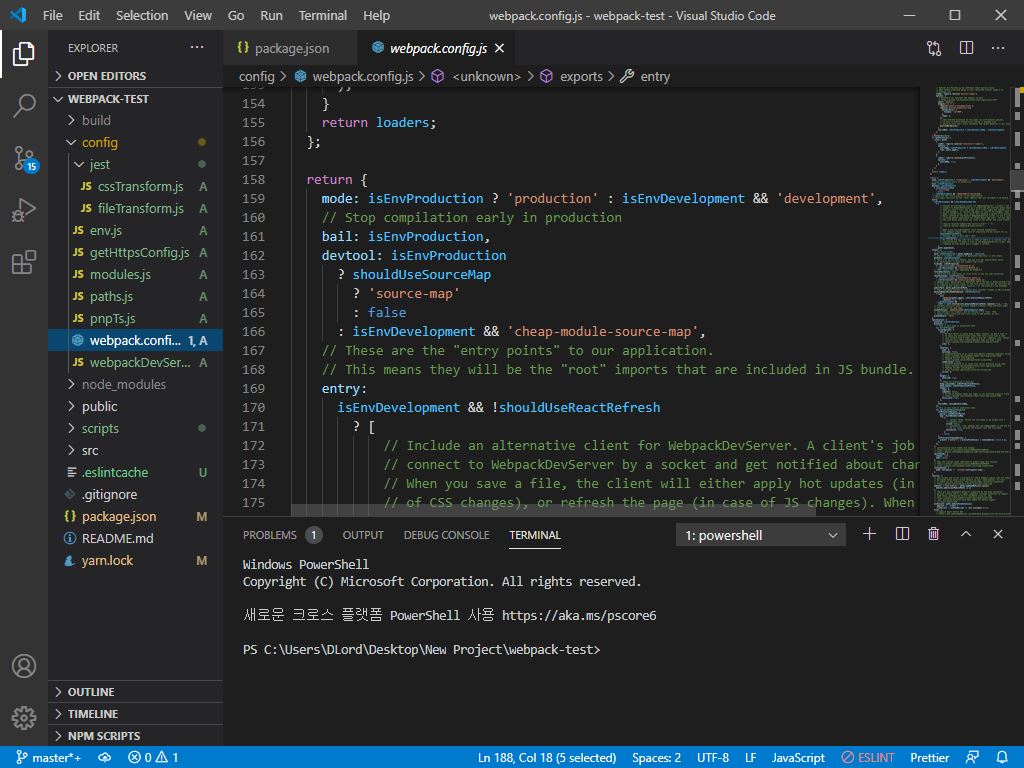Expand the Timeline section
1024x768 pixels.
135,714
